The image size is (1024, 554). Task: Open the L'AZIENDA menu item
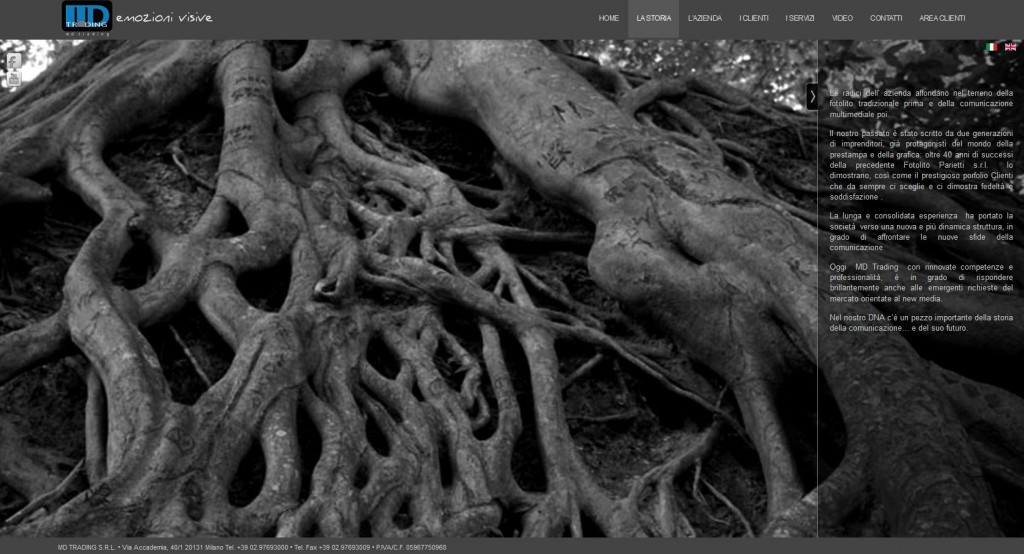tap(705, 19)
